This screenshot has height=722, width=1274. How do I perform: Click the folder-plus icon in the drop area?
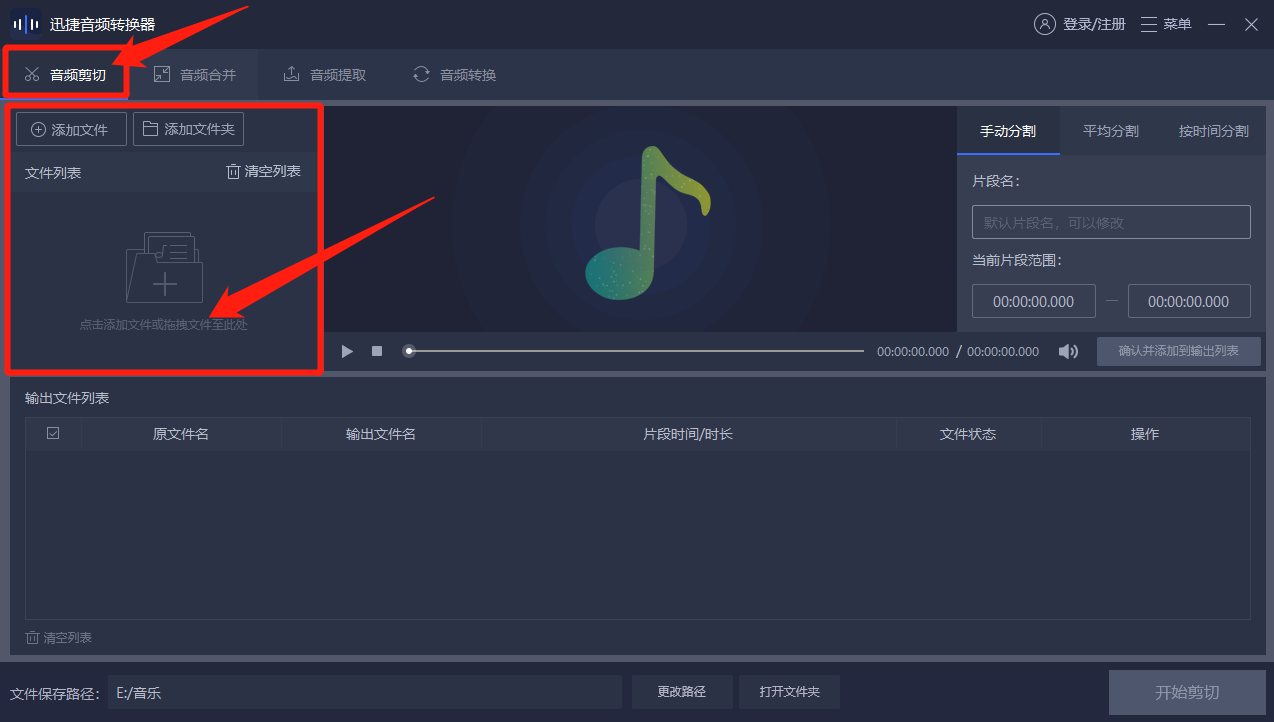(164, 268)
